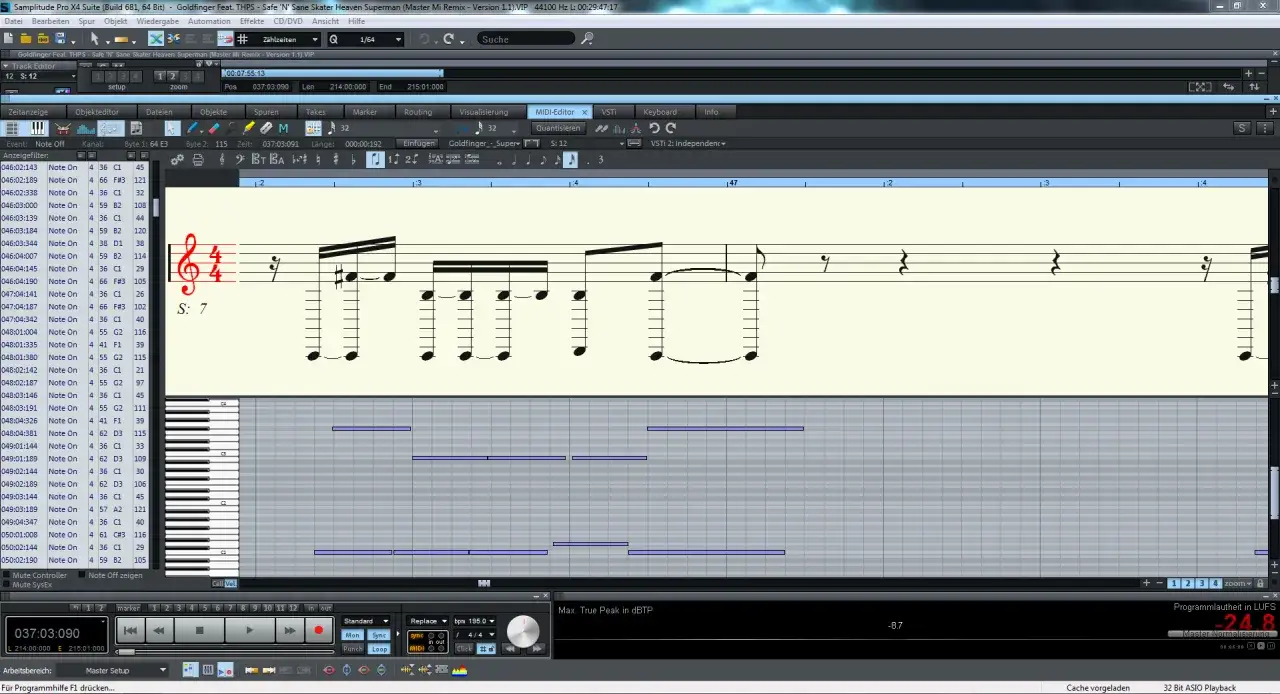Toggle the Mon monitoring button
The image size is (1280, 694).
coord(352,635)
